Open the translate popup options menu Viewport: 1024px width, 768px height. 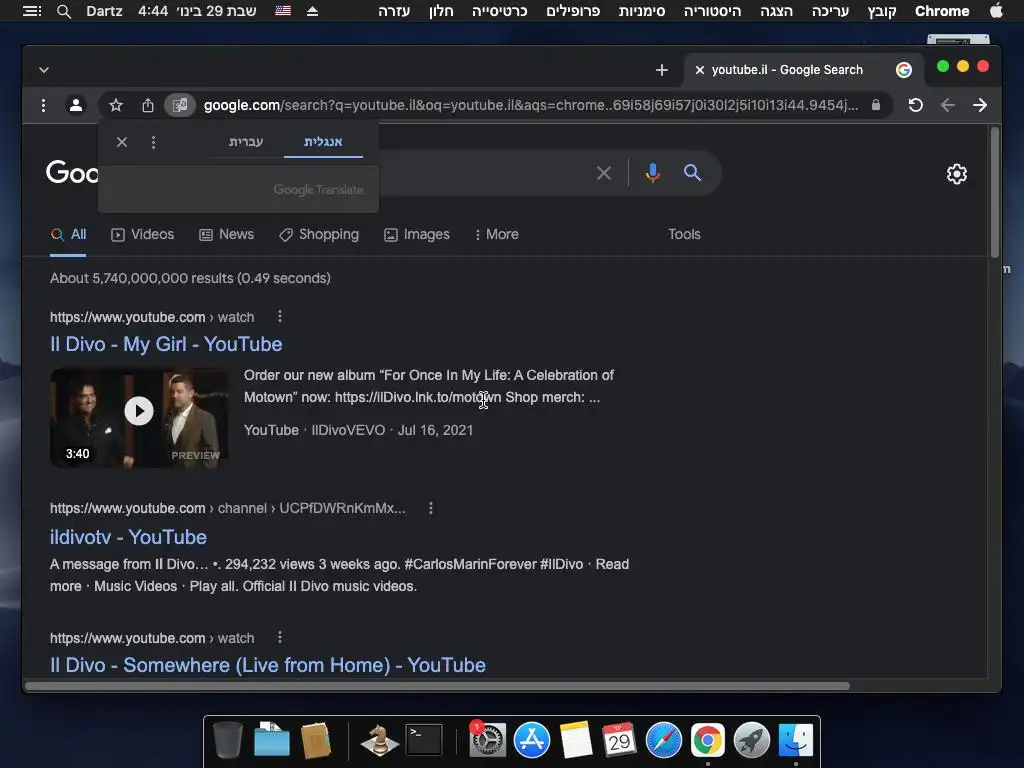point(153,142)
